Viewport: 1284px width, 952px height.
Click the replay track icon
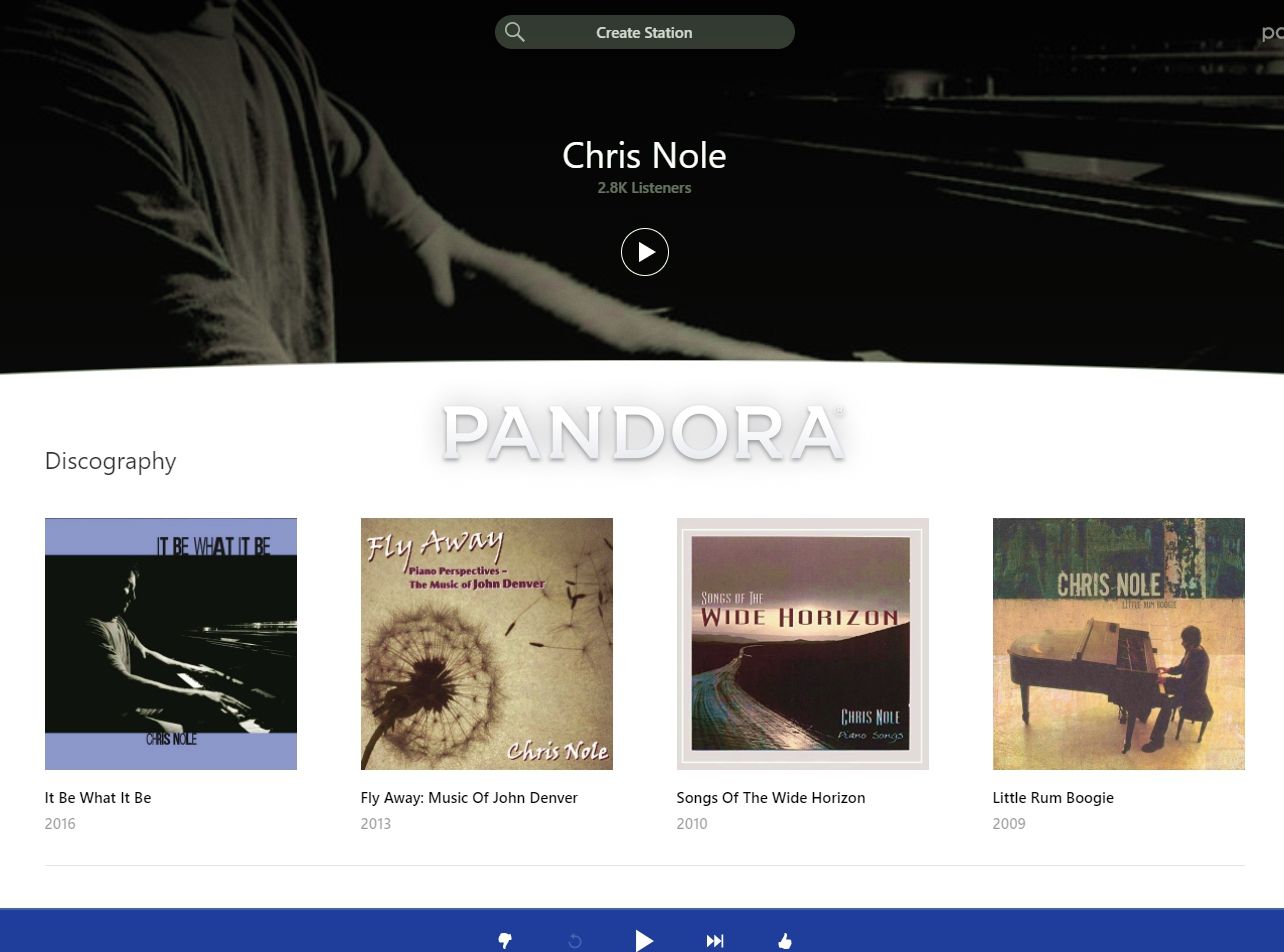tap(575, 941)
